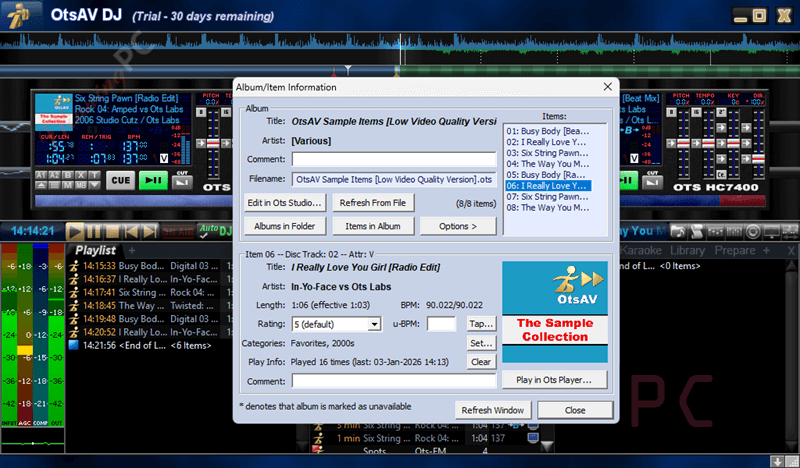Click Refresh Window button
Image resolution: width=800 pixels, height=468 pixels.
[x=492, y=410]
